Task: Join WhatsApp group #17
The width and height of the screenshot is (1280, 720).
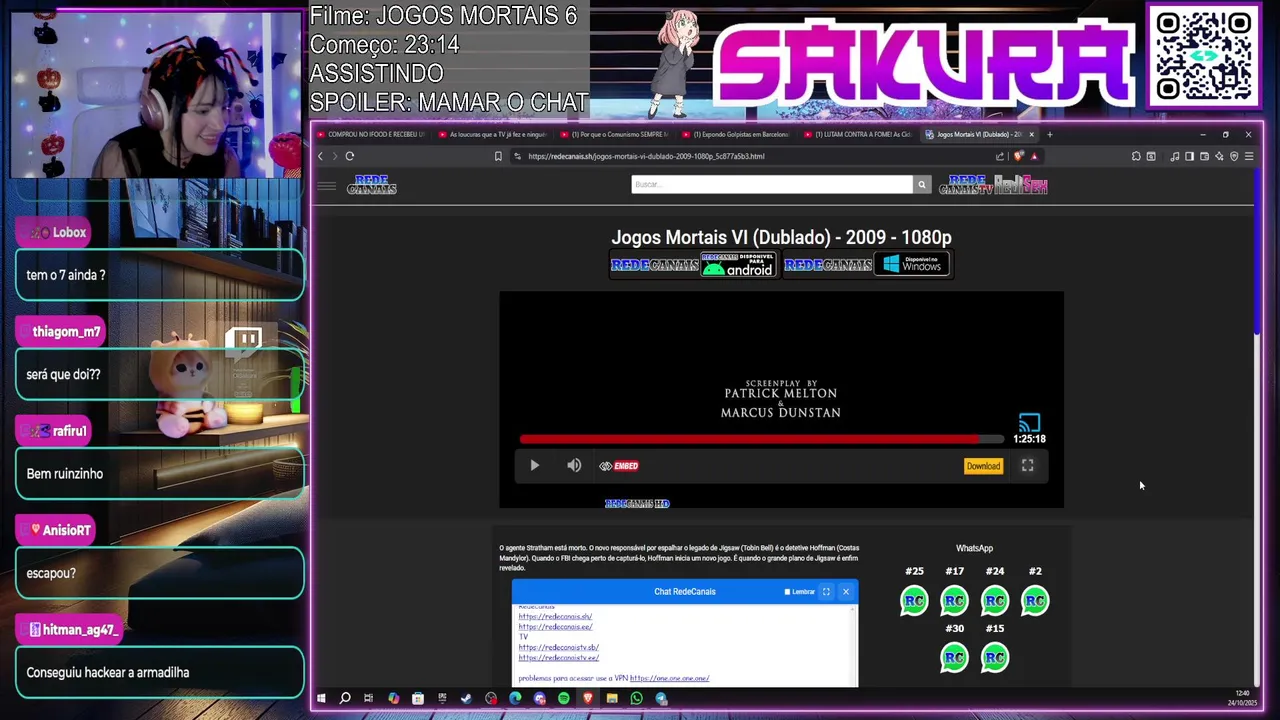Action: pyautogui.click(x=955, y=600)
